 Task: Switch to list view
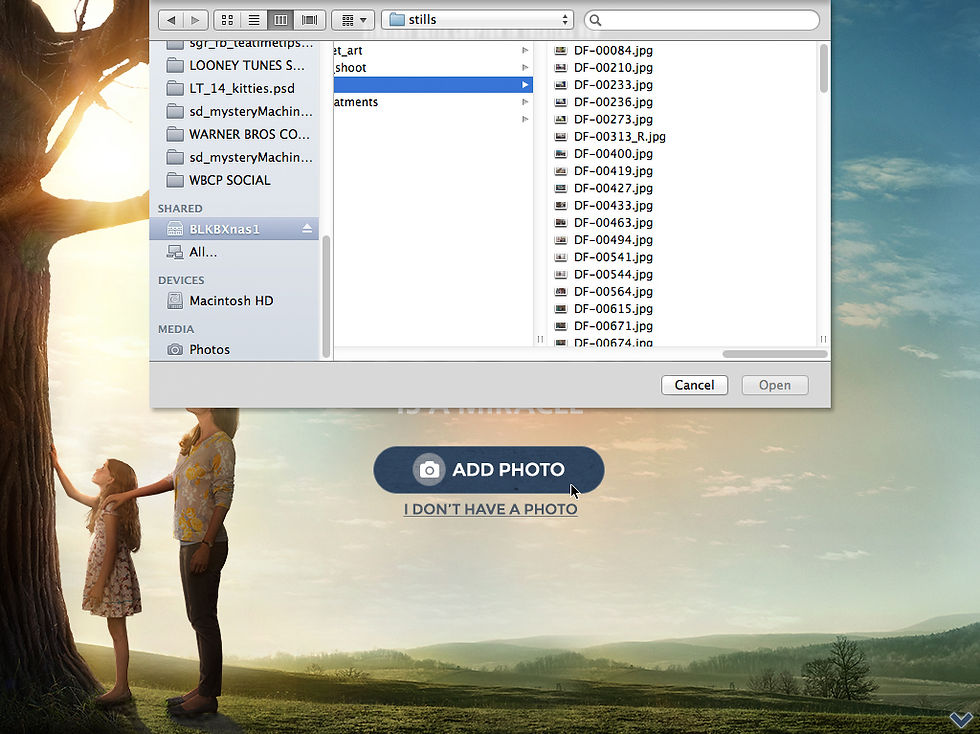254,20
